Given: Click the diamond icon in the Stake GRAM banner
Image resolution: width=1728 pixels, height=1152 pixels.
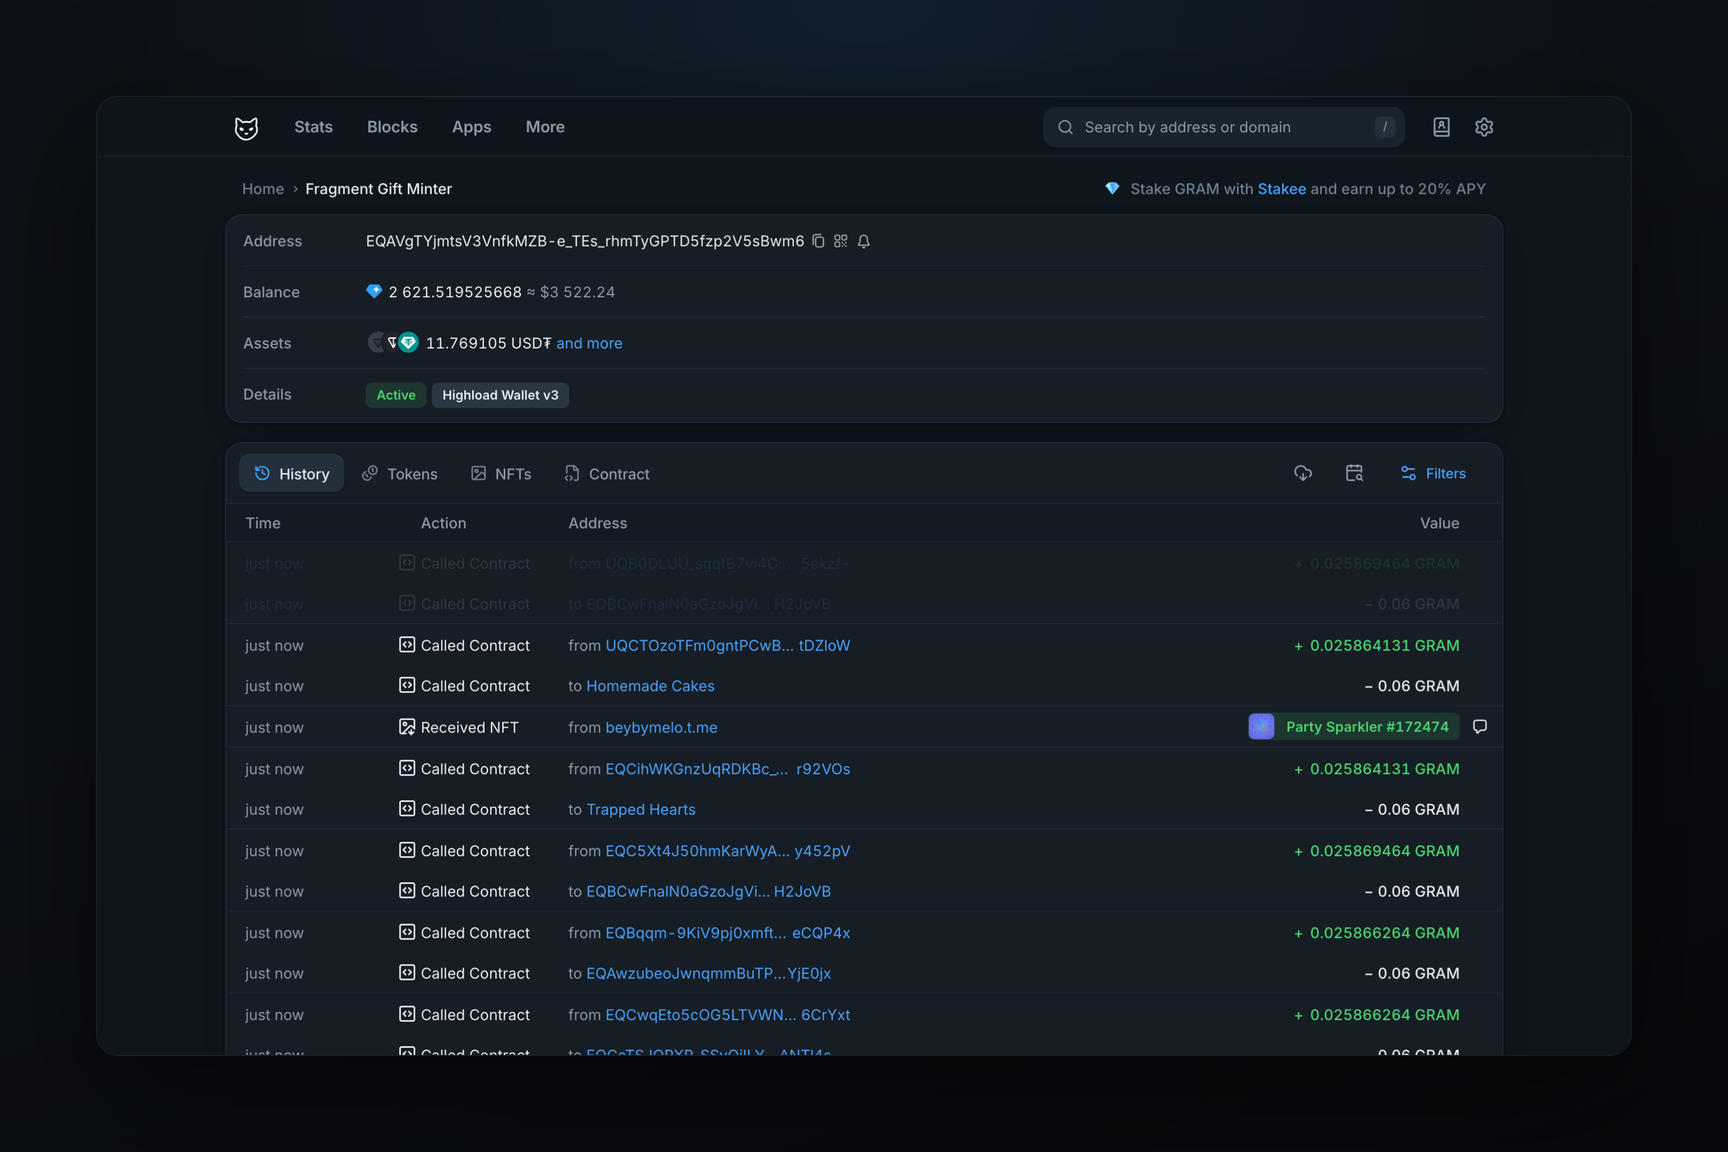Looking at the screenshot, I should coord(1112,188).
